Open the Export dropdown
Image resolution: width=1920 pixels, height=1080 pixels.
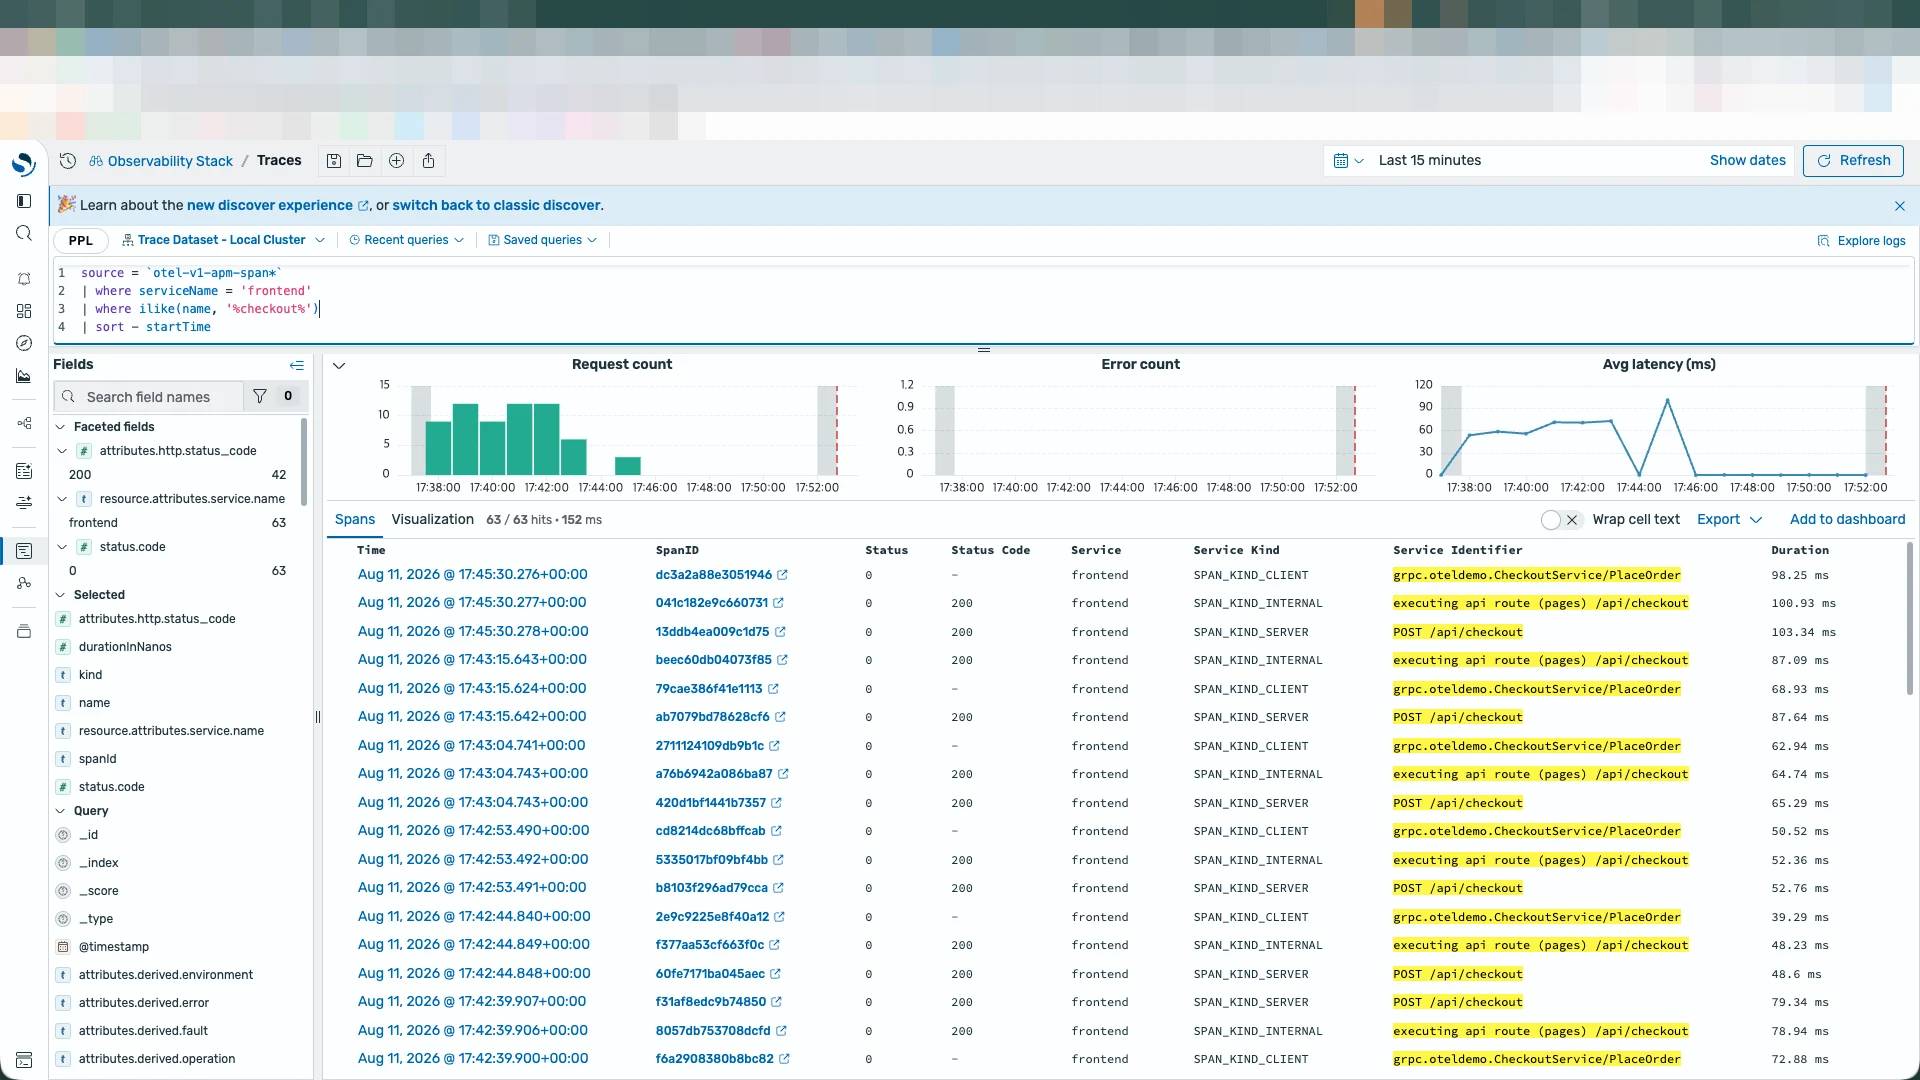point(1730,520)
